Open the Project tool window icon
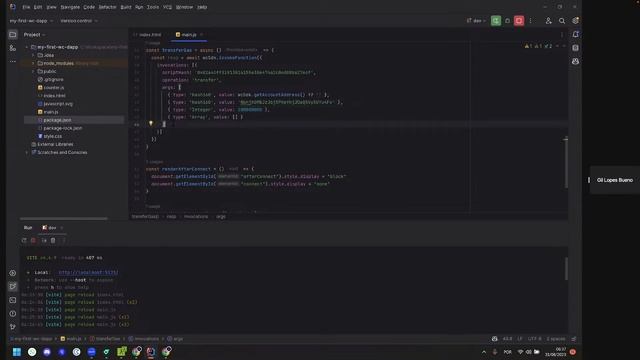This screenshot has width=640, height=360. 13,35
